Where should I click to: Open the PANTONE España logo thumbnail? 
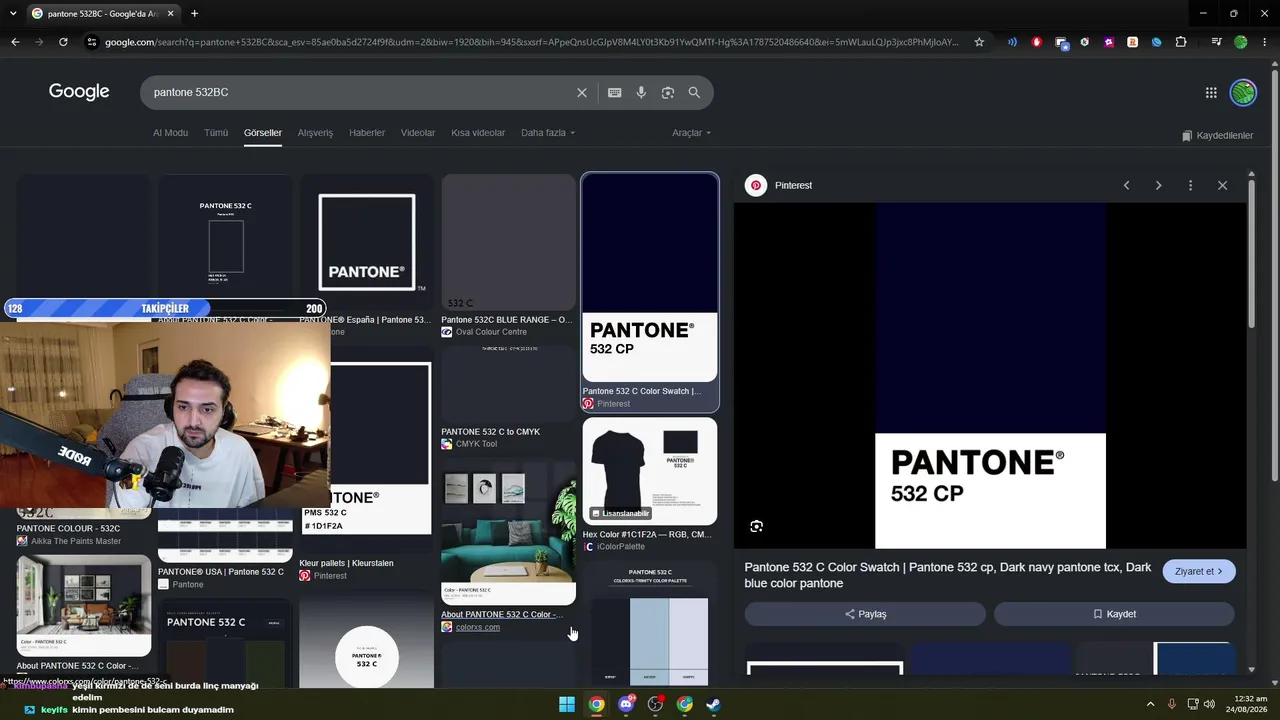(367, 242)
